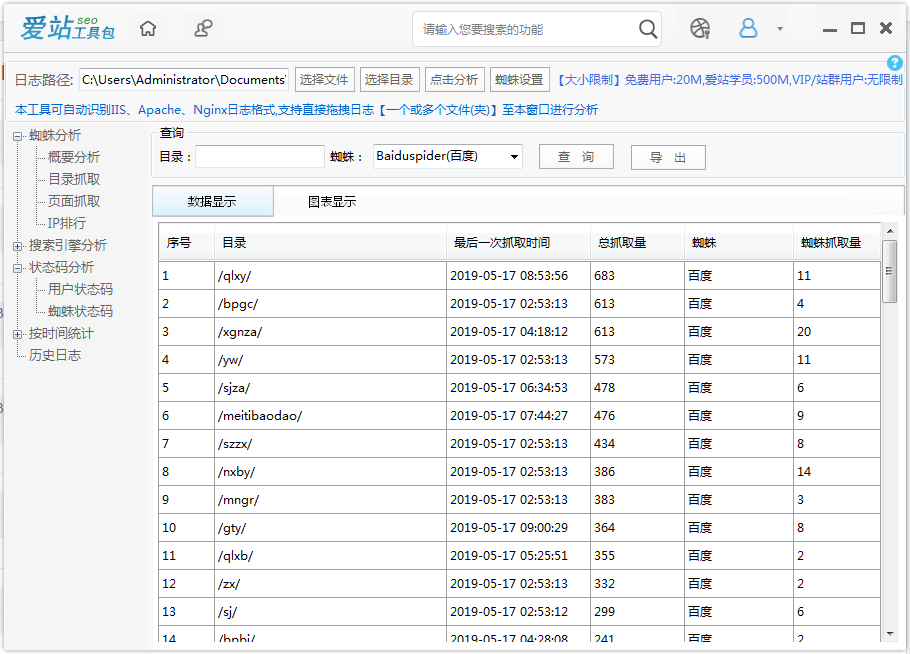Image resolution: width=910 pixels, height=654 pixels.
Task: Select the /qlxy/ directory cell
Action: click(x=330, y=276)
